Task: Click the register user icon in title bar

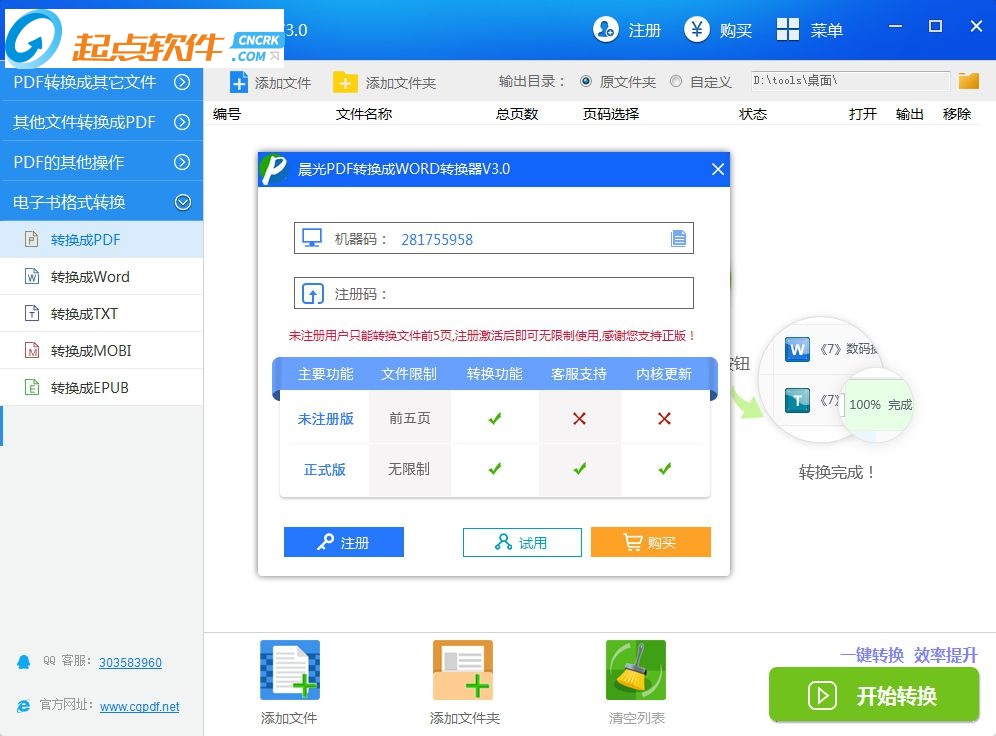Action: pos(605,29)
